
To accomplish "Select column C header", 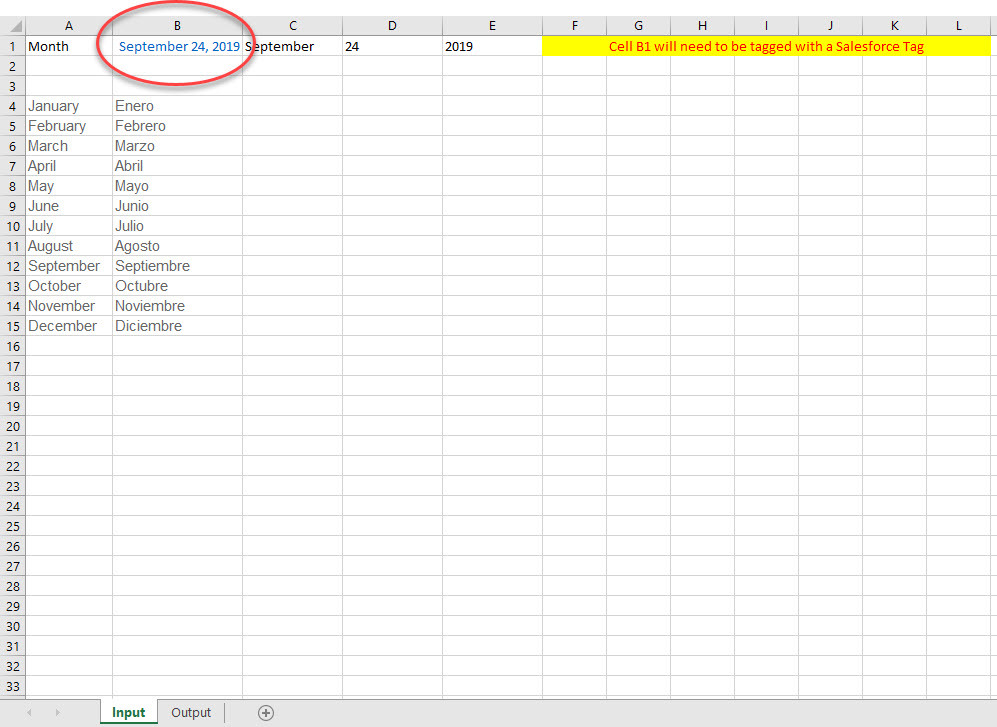I will pos(292,26).
